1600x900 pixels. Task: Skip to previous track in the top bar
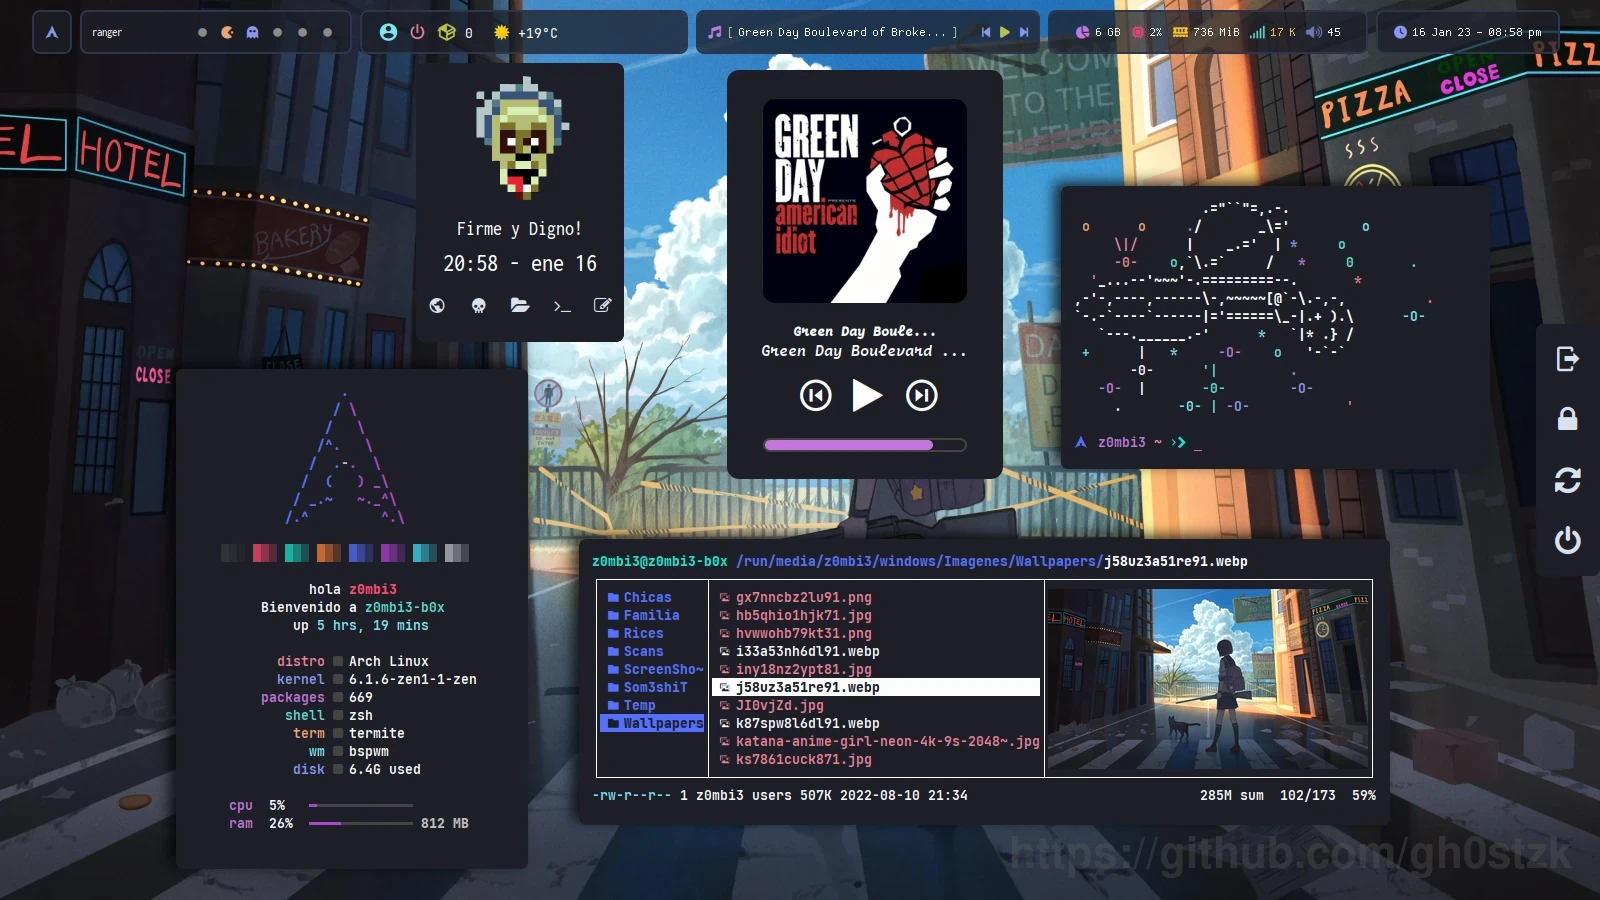tap(985, 32)
